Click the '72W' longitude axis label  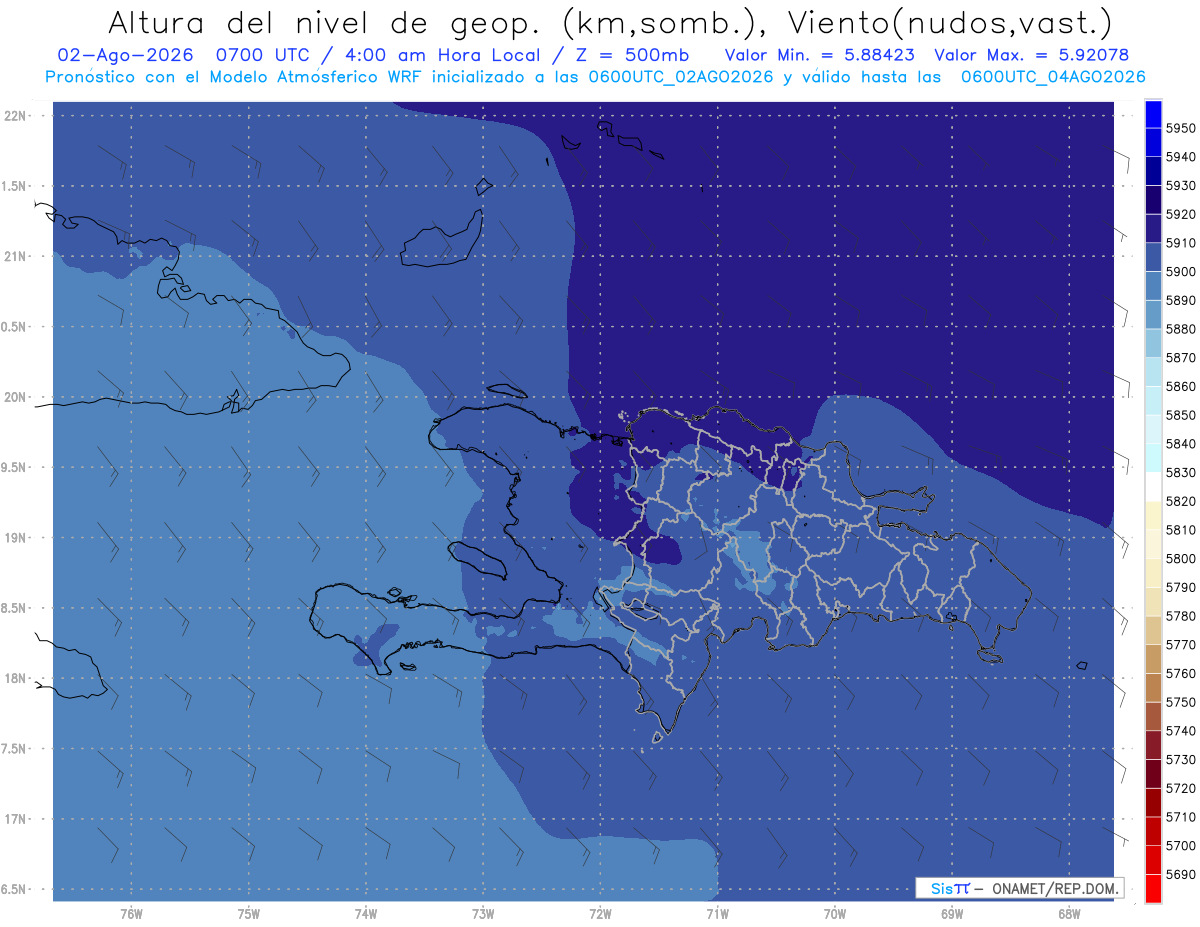pos(600,913)
